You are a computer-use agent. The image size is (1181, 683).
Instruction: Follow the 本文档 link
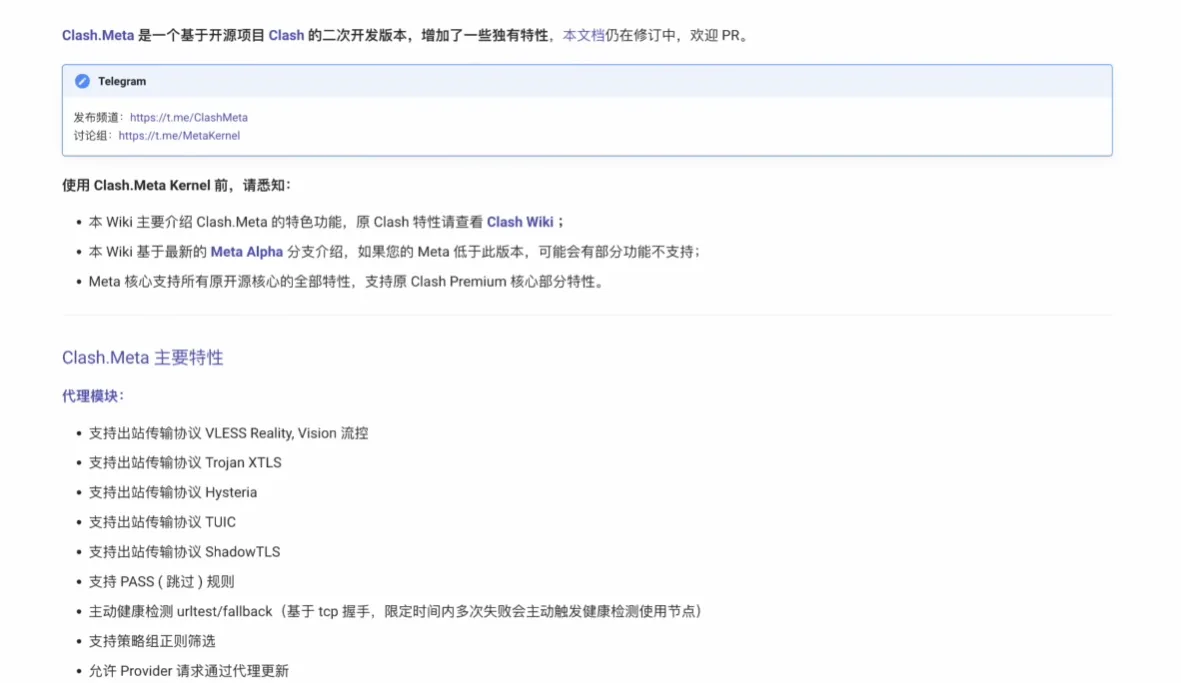(x=583, y=35)
